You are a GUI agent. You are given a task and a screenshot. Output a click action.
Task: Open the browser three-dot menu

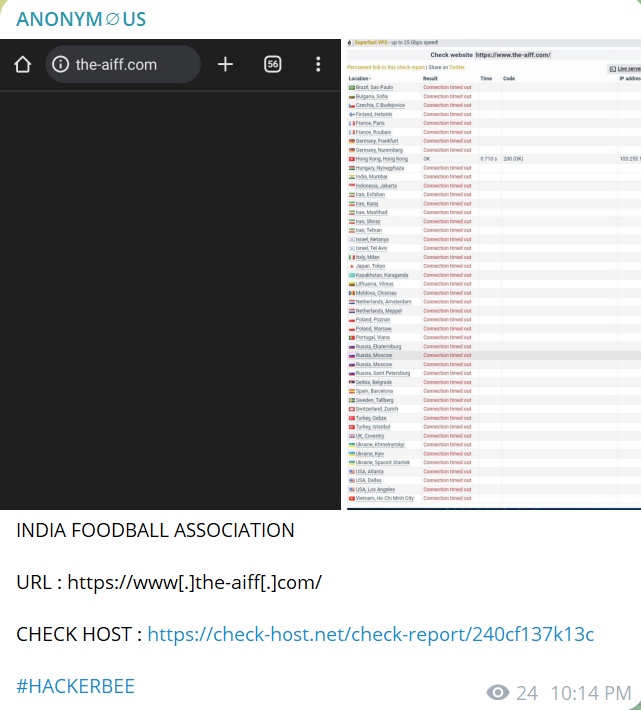[318, 64]
